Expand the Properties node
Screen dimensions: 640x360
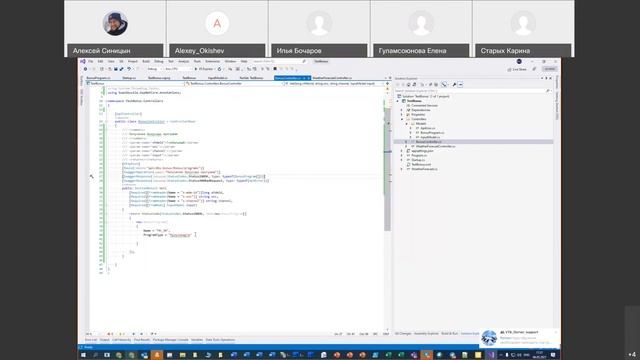pos(402,114)
